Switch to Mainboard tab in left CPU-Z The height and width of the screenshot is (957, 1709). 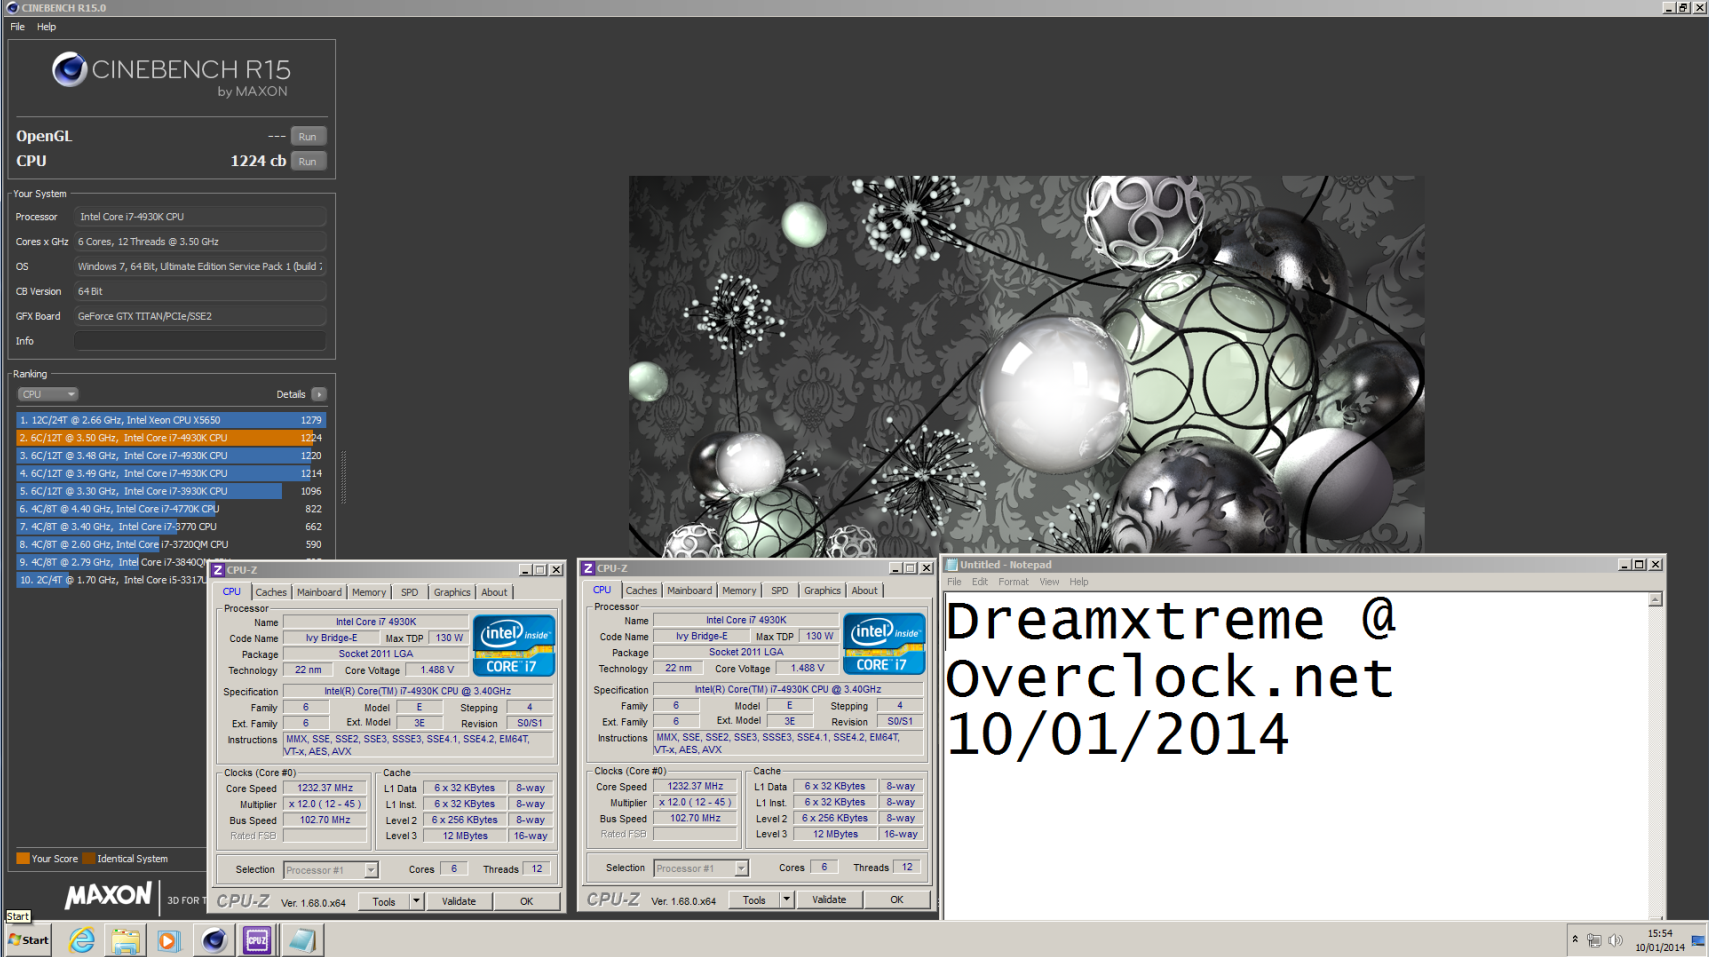point(319,592)
